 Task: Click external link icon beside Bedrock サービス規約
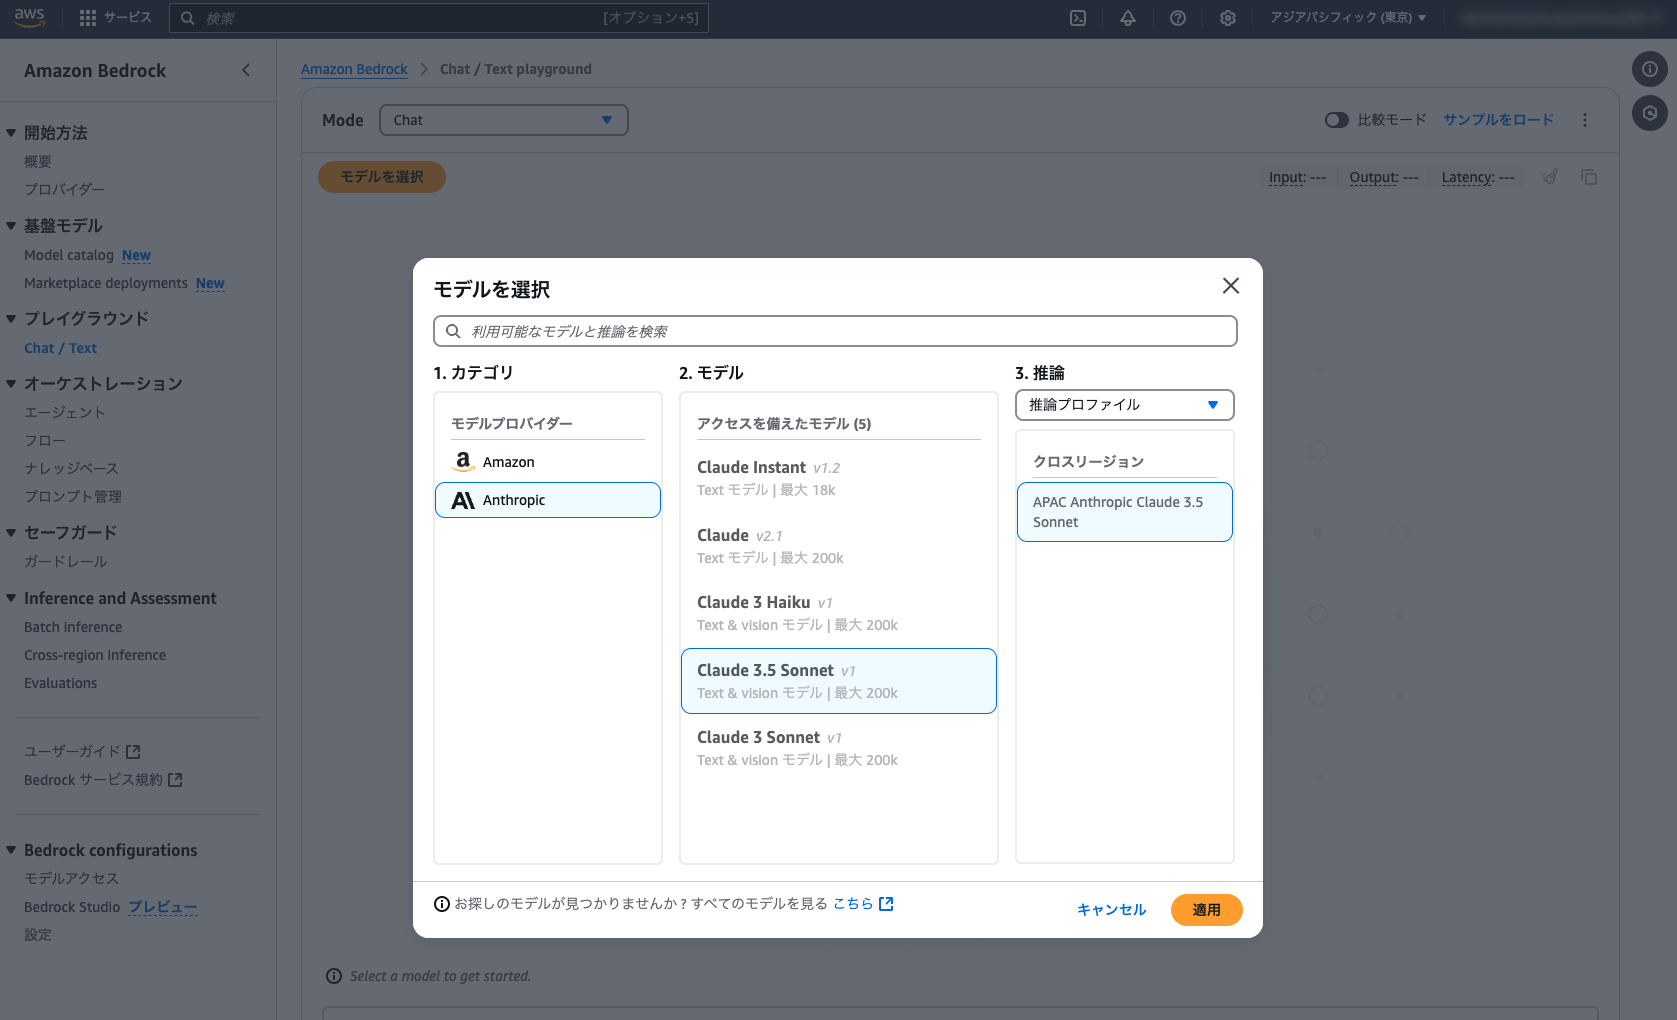tap(175, 780)
